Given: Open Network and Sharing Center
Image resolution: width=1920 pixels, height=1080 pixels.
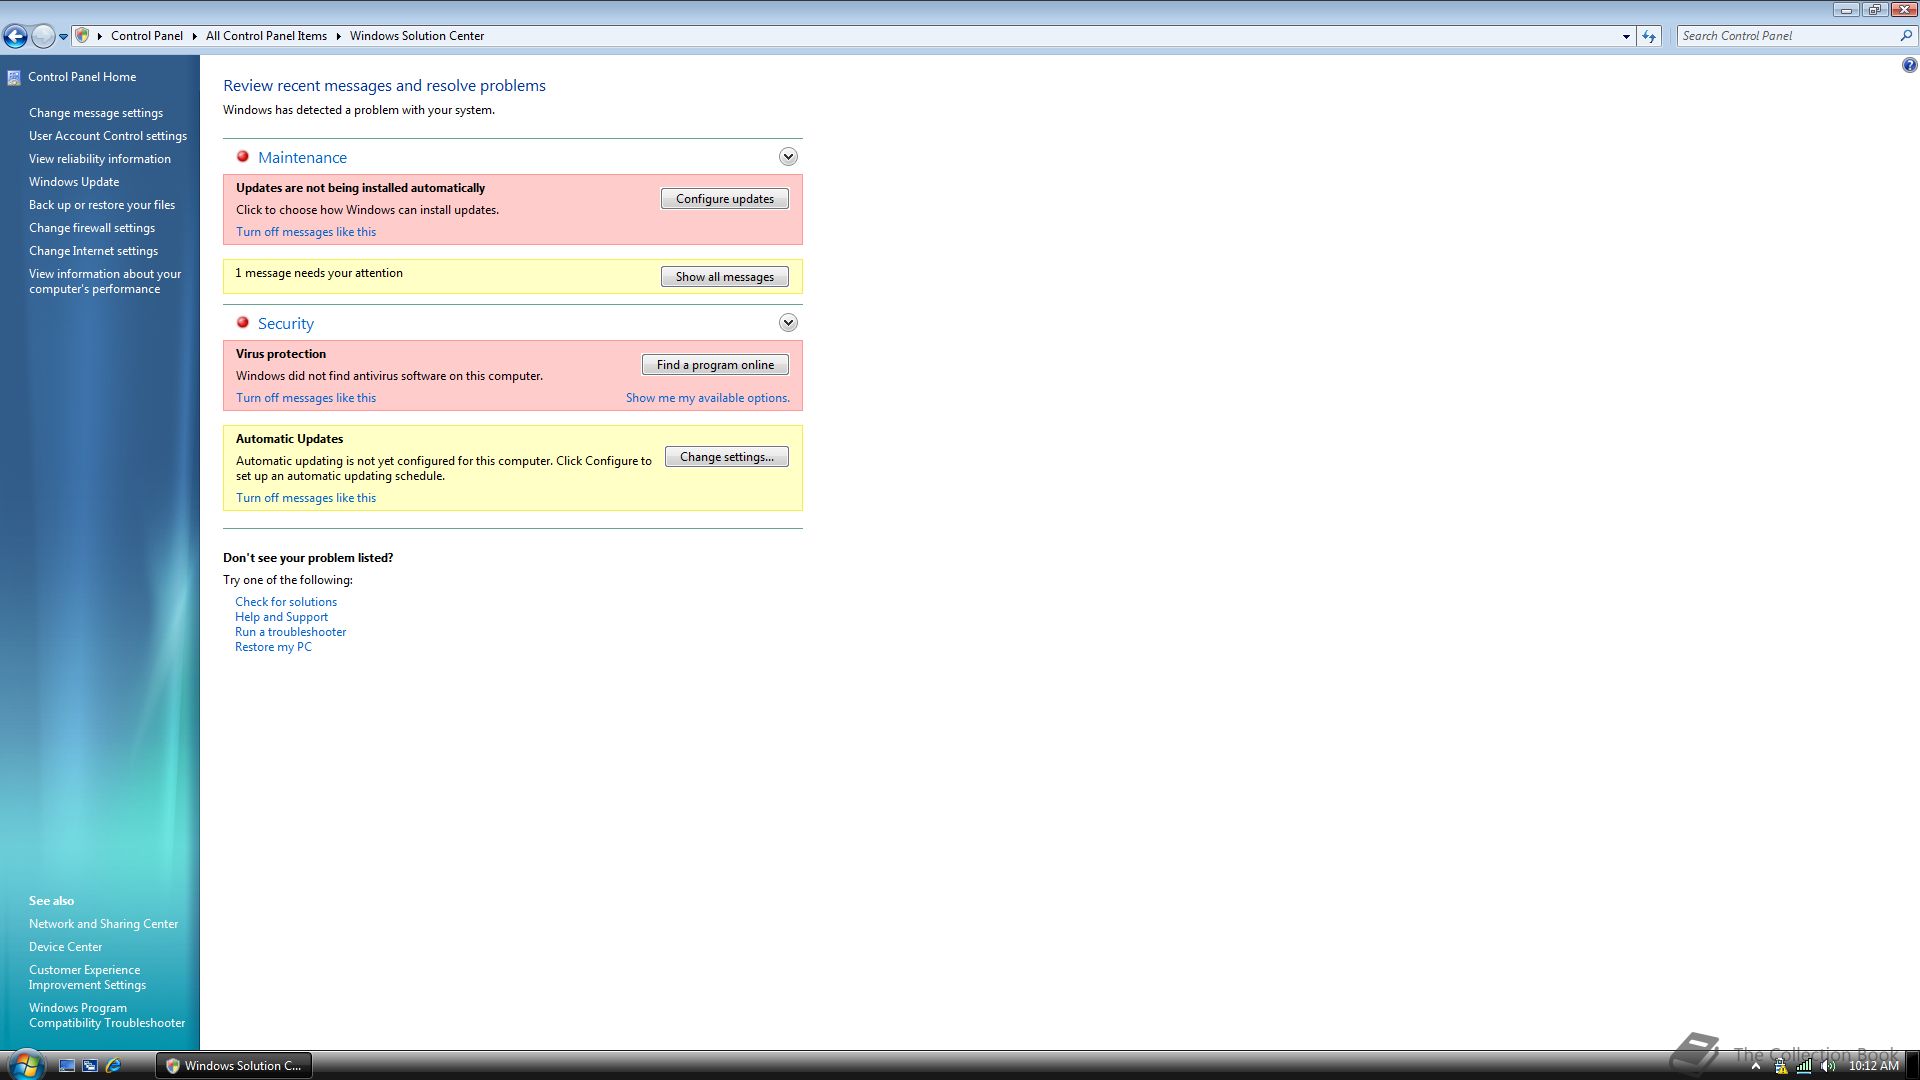Looking at the screenshot, I should pyautogui.click(x=104, y=924).
